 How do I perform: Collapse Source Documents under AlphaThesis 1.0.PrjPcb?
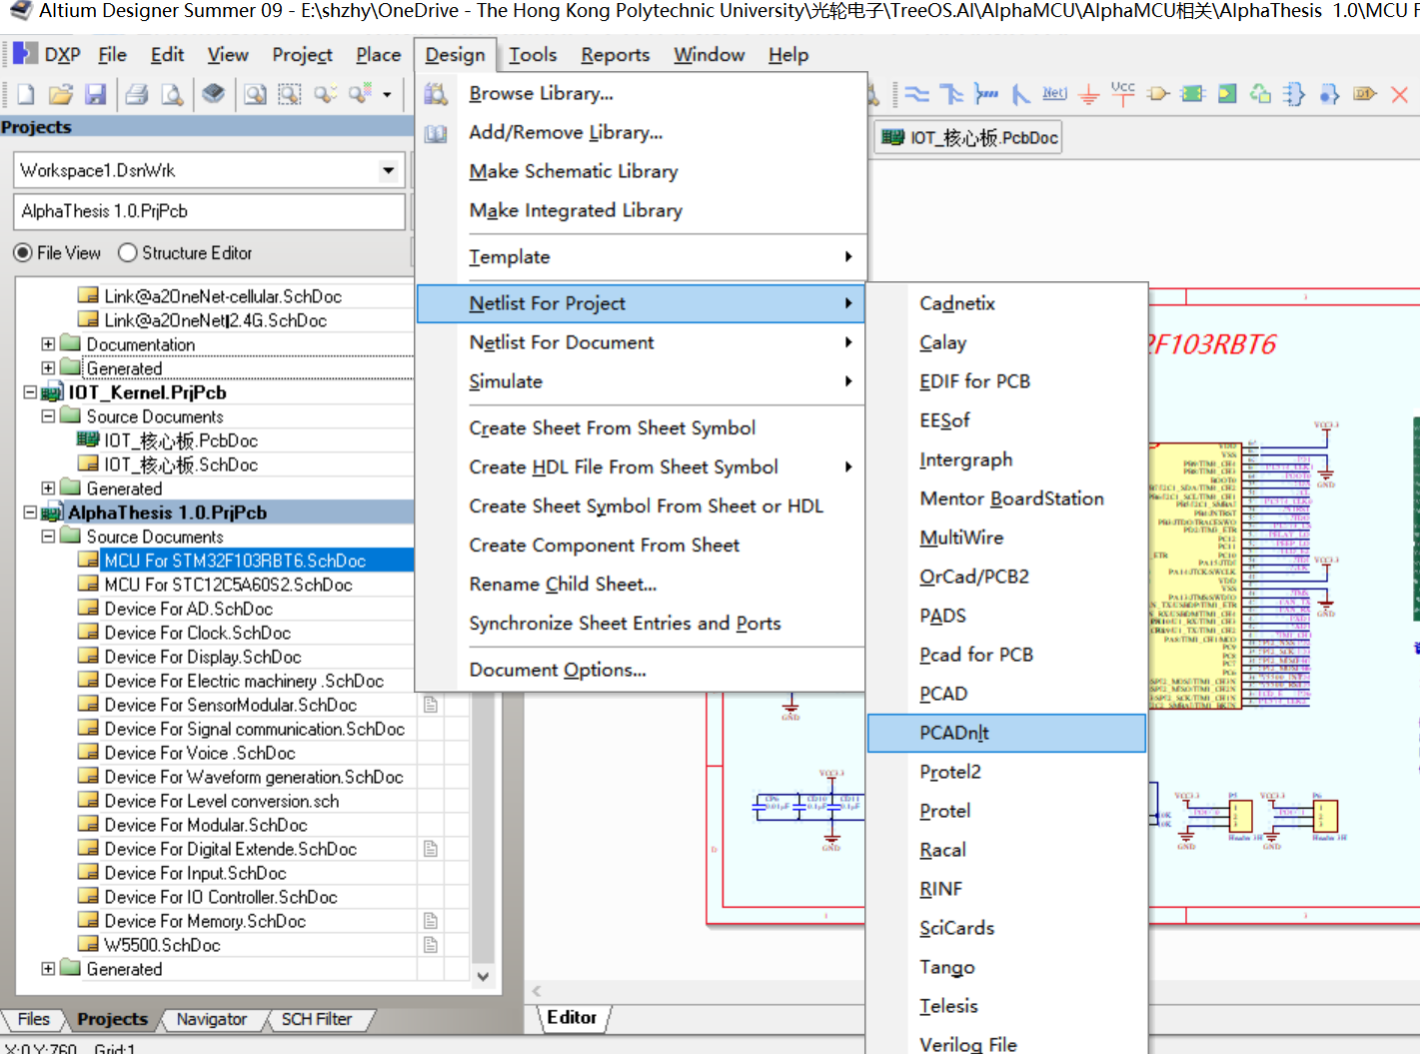click(x=47, y=536)
